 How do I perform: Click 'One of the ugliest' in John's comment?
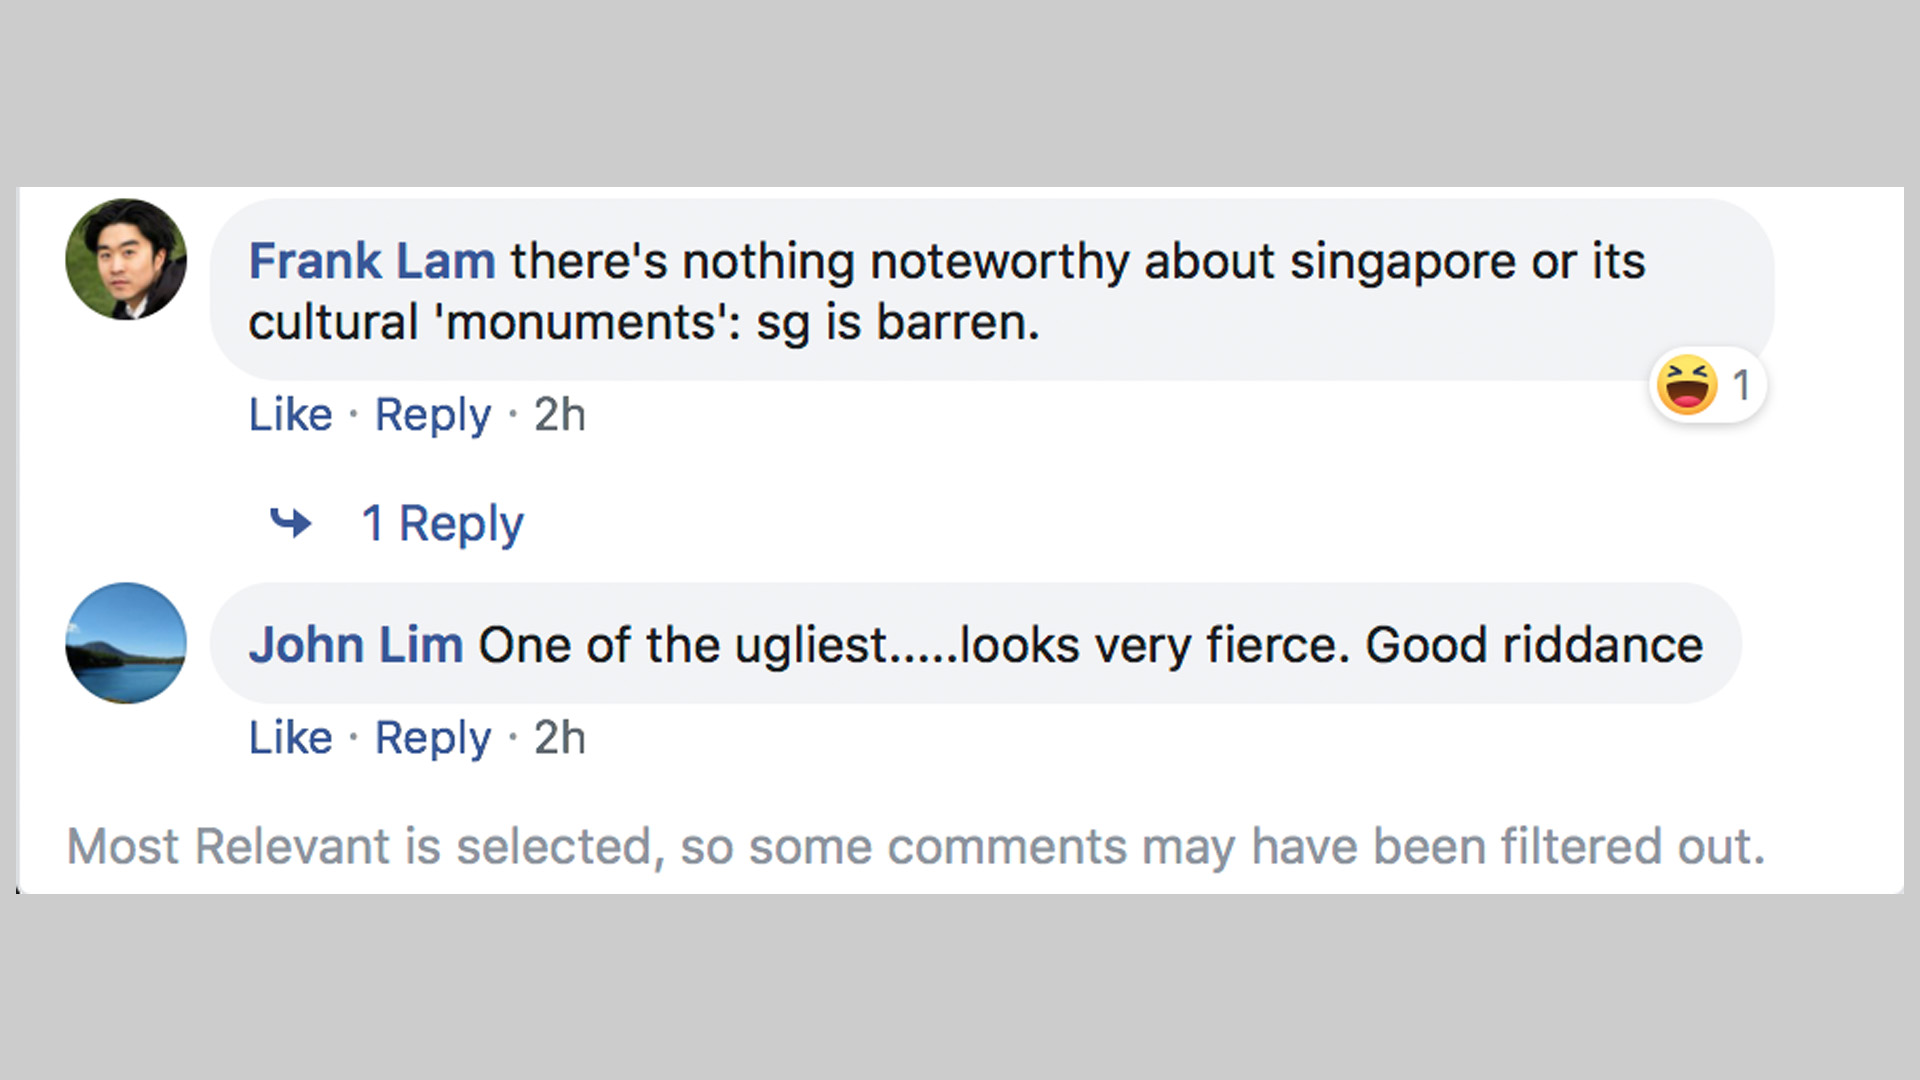coord(683,645)
